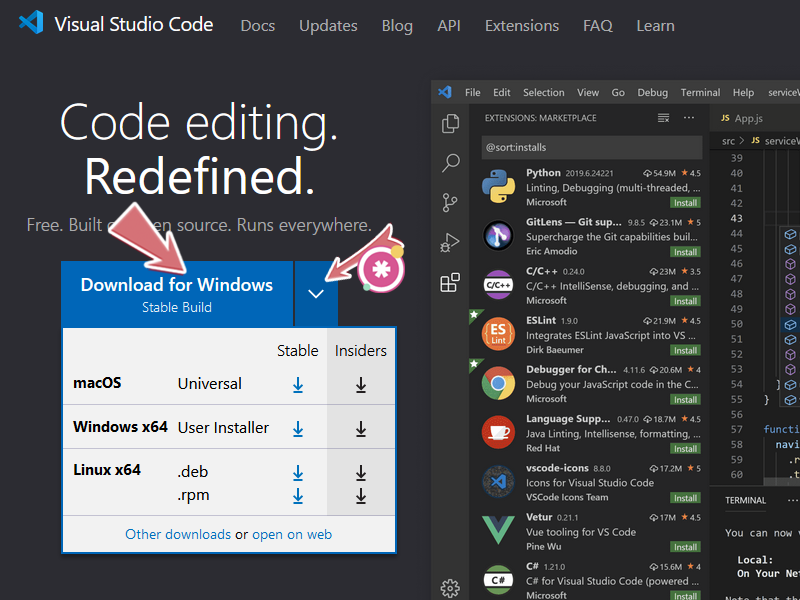Image resolution: width=800 pixels, height=600 pixels.
Task: Open the Explorer icon in activity bar
Action: 450,123
